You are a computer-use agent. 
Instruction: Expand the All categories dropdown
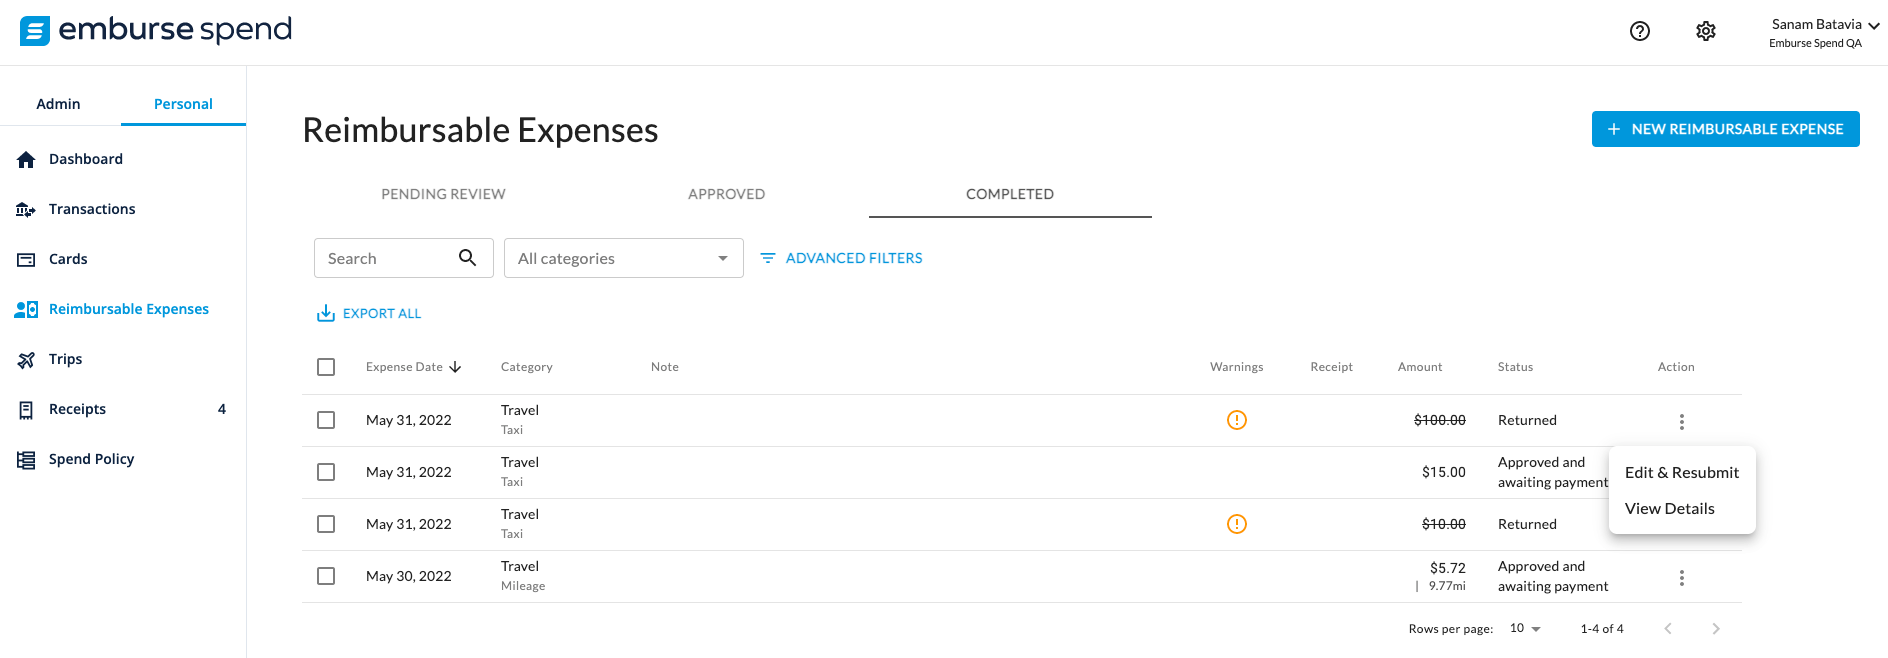pos(623,258)
